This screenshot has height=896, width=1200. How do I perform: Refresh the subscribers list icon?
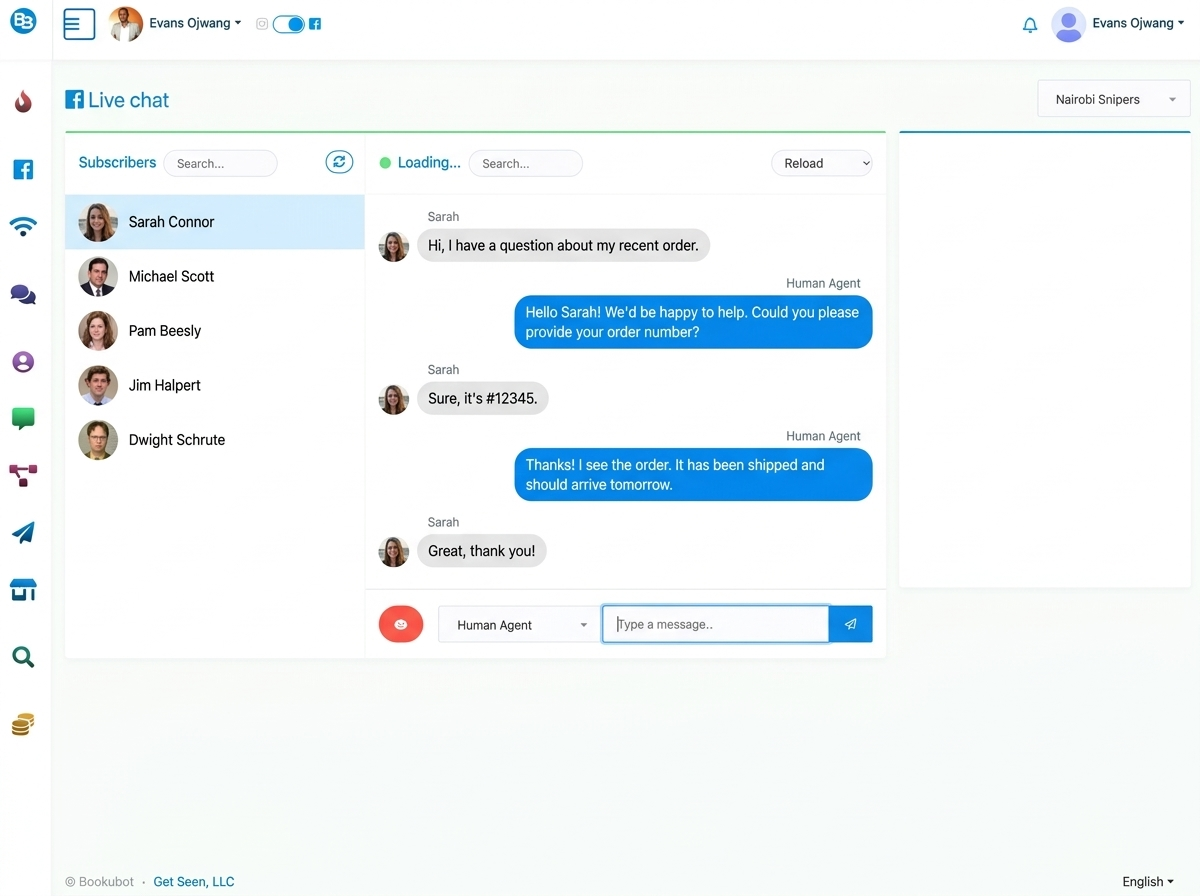tap(339, 162)
